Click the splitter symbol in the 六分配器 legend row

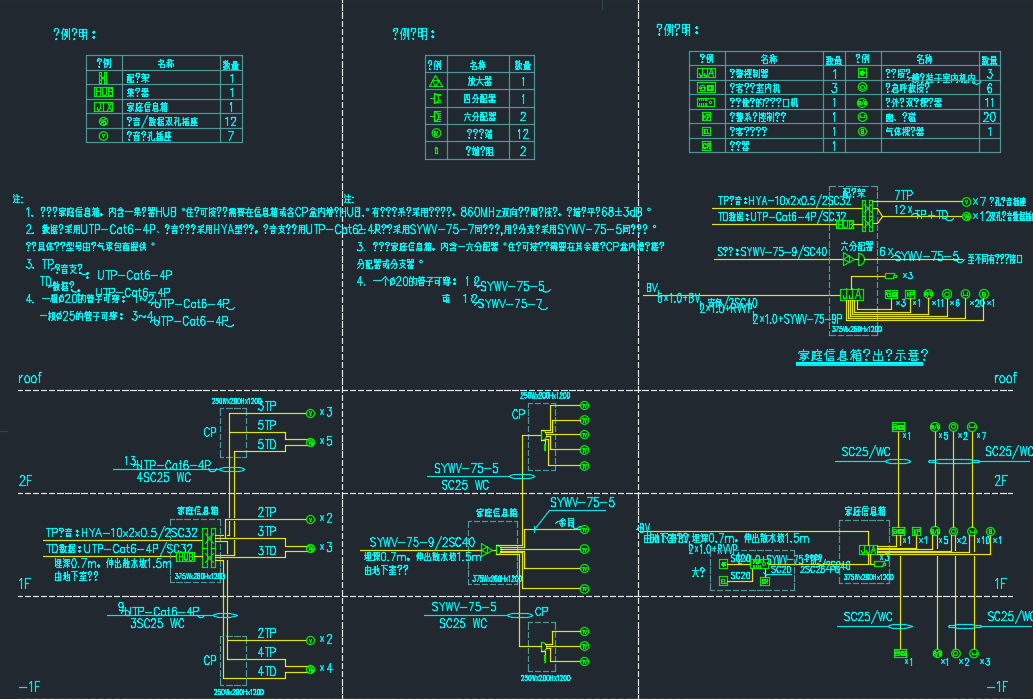pos(435,116)
